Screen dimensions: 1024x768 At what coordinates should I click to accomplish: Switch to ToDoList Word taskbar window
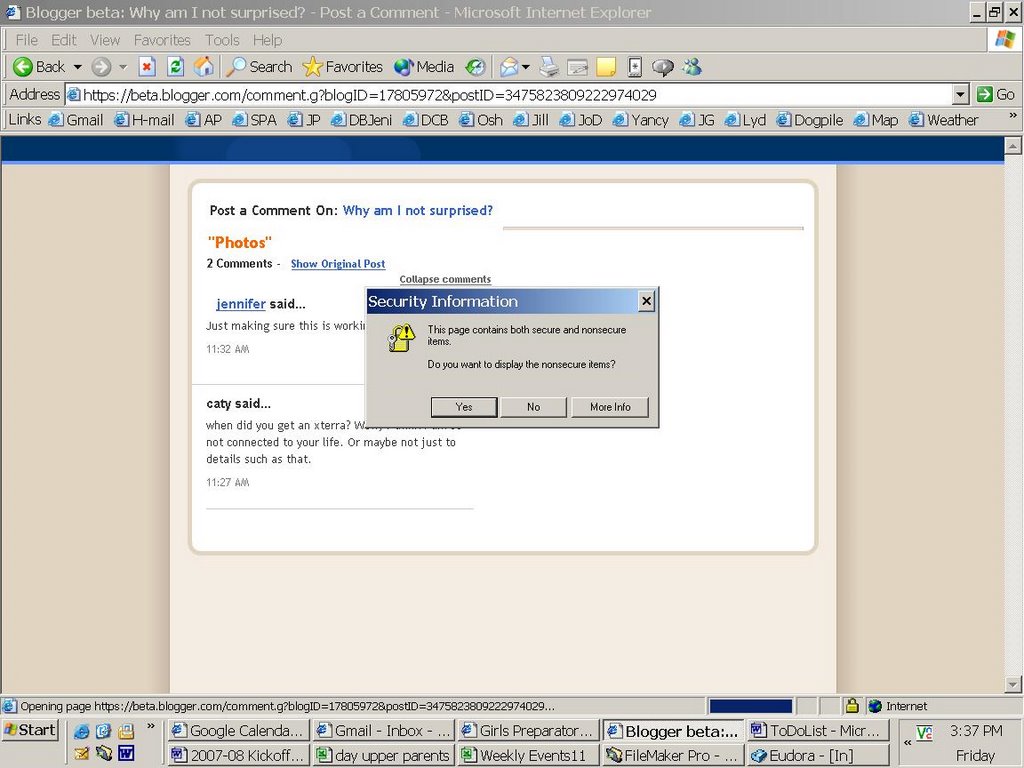(818, 731)
